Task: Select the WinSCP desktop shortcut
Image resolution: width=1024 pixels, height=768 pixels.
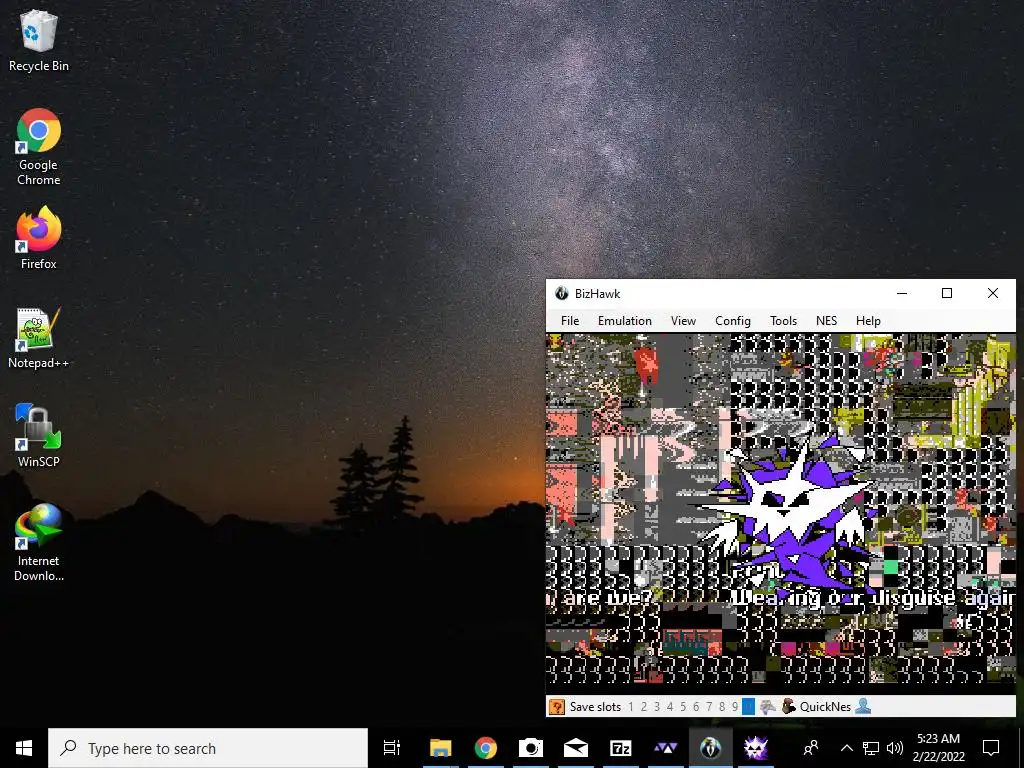Action: point(39,436)
